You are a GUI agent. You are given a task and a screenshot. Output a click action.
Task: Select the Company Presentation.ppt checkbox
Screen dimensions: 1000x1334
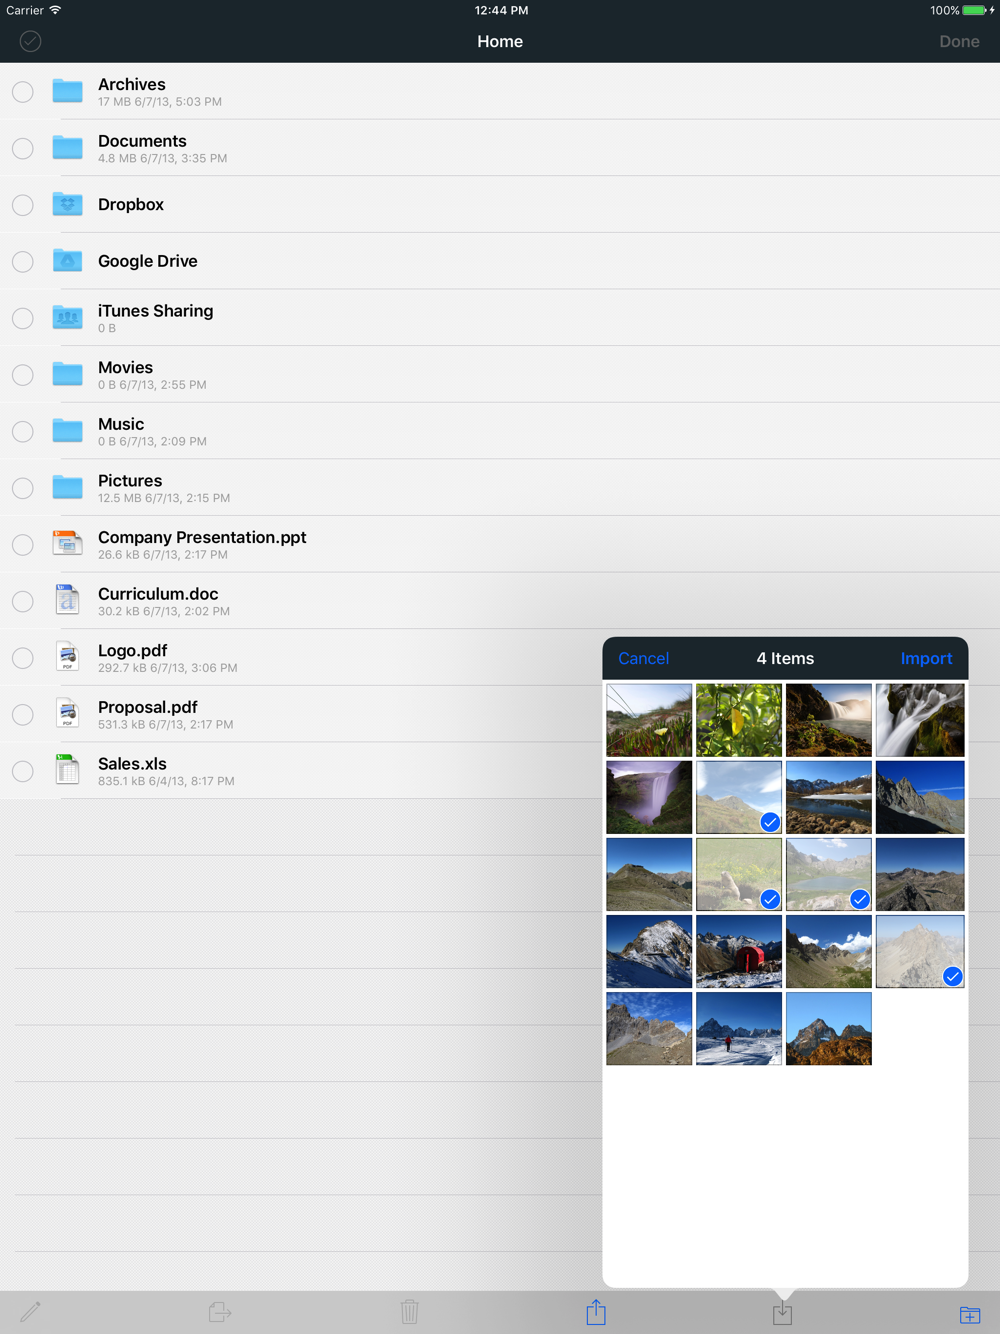coord(23,545)
